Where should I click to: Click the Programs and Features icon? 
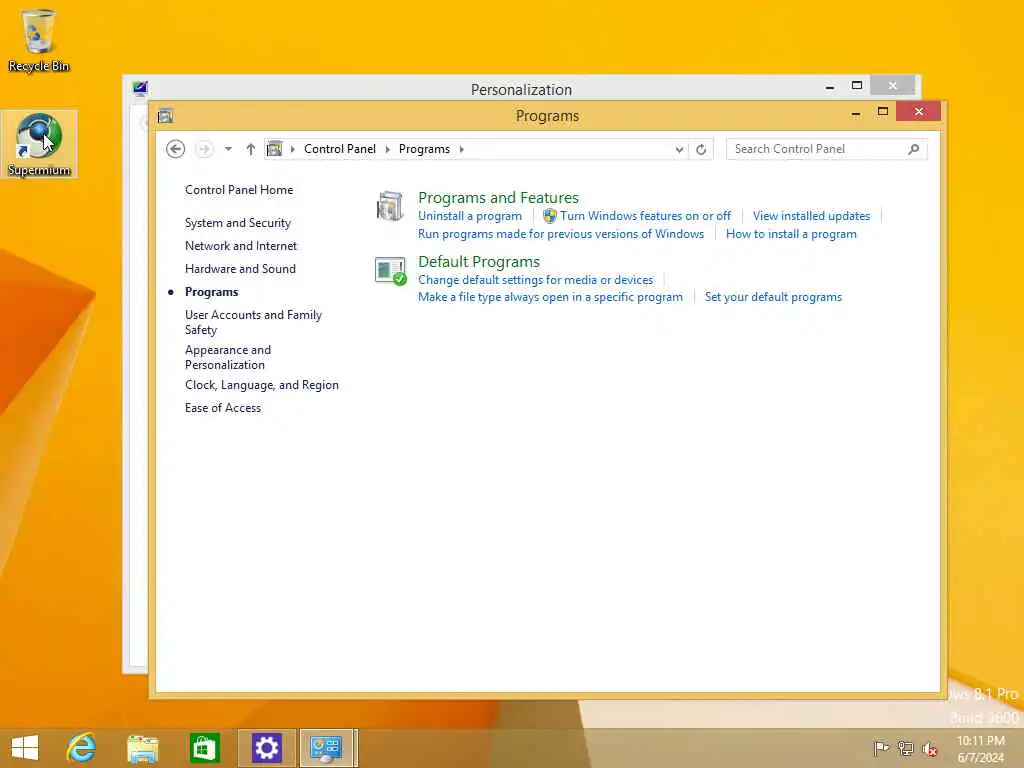(x=390, y=206)
